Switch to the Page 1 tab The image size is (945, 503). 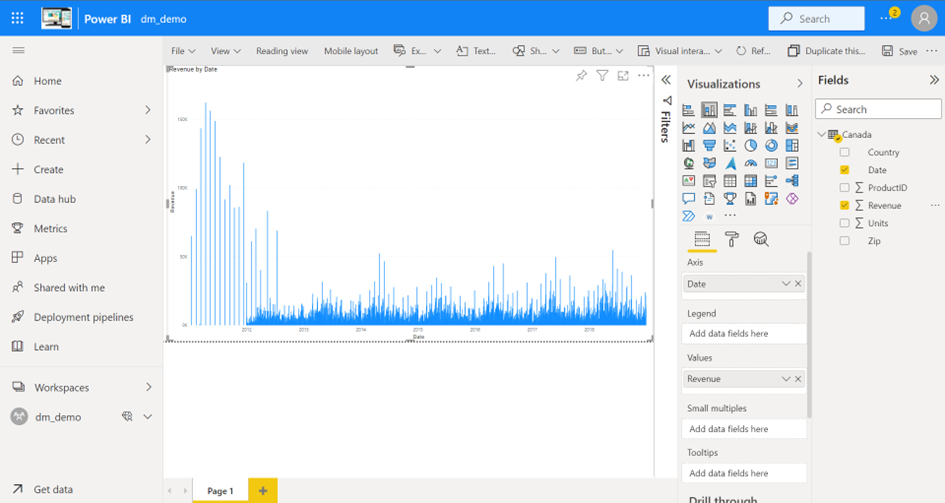pyautogui.click(x=220, y=491)
